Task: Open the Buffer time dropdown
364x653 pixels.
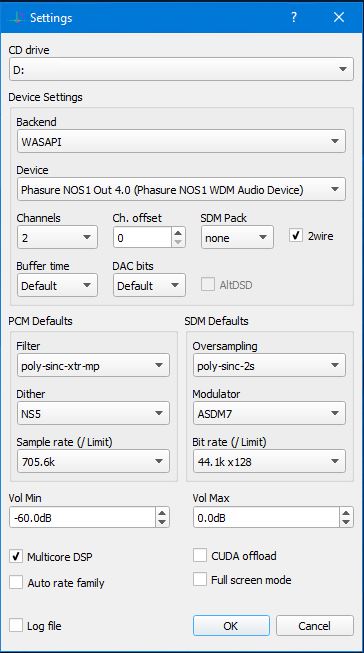Action: click(x=57, y=285)
